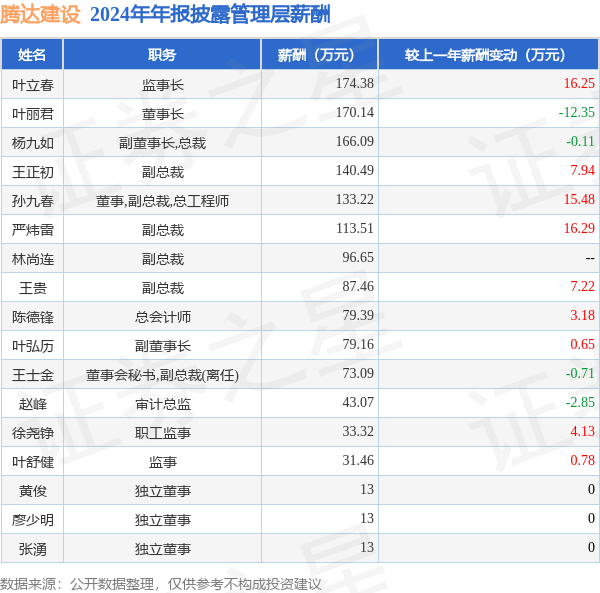This screenshot has height=593, width=600.
Task: Click the change value 4.13
Action: [583, 432]
